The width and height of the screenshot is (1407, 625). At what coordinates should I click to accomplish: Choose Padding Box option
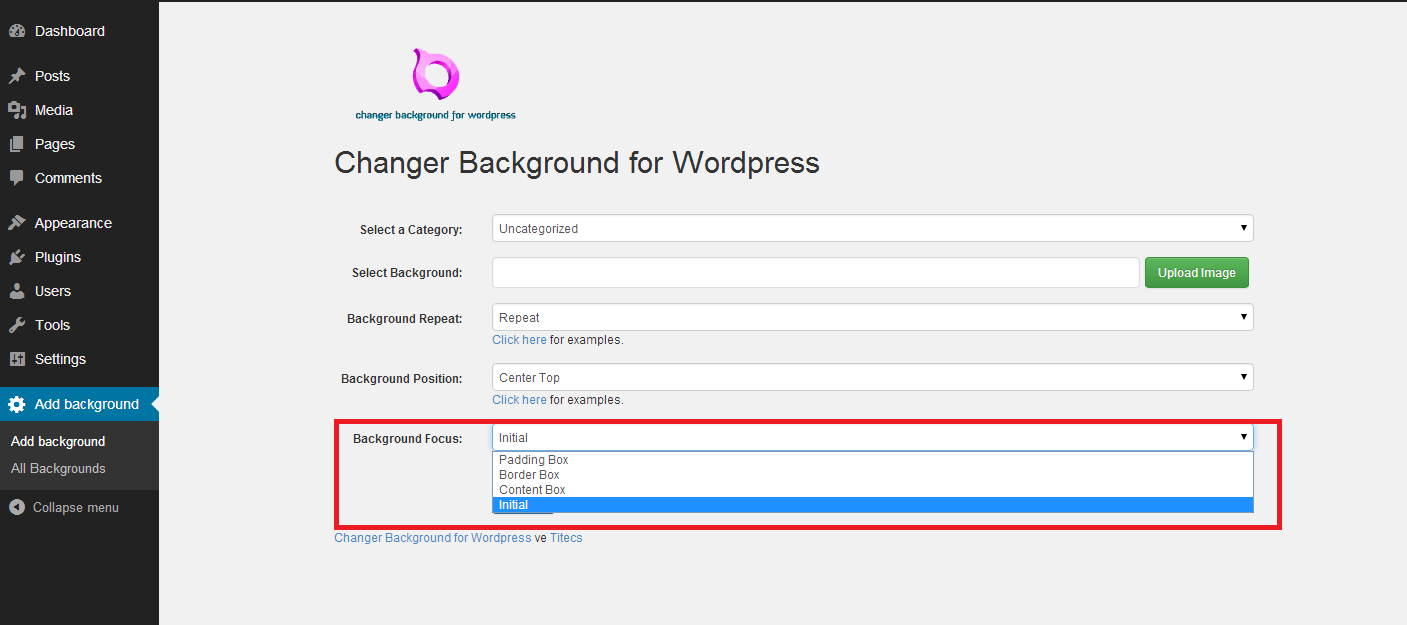pos(872,460)
